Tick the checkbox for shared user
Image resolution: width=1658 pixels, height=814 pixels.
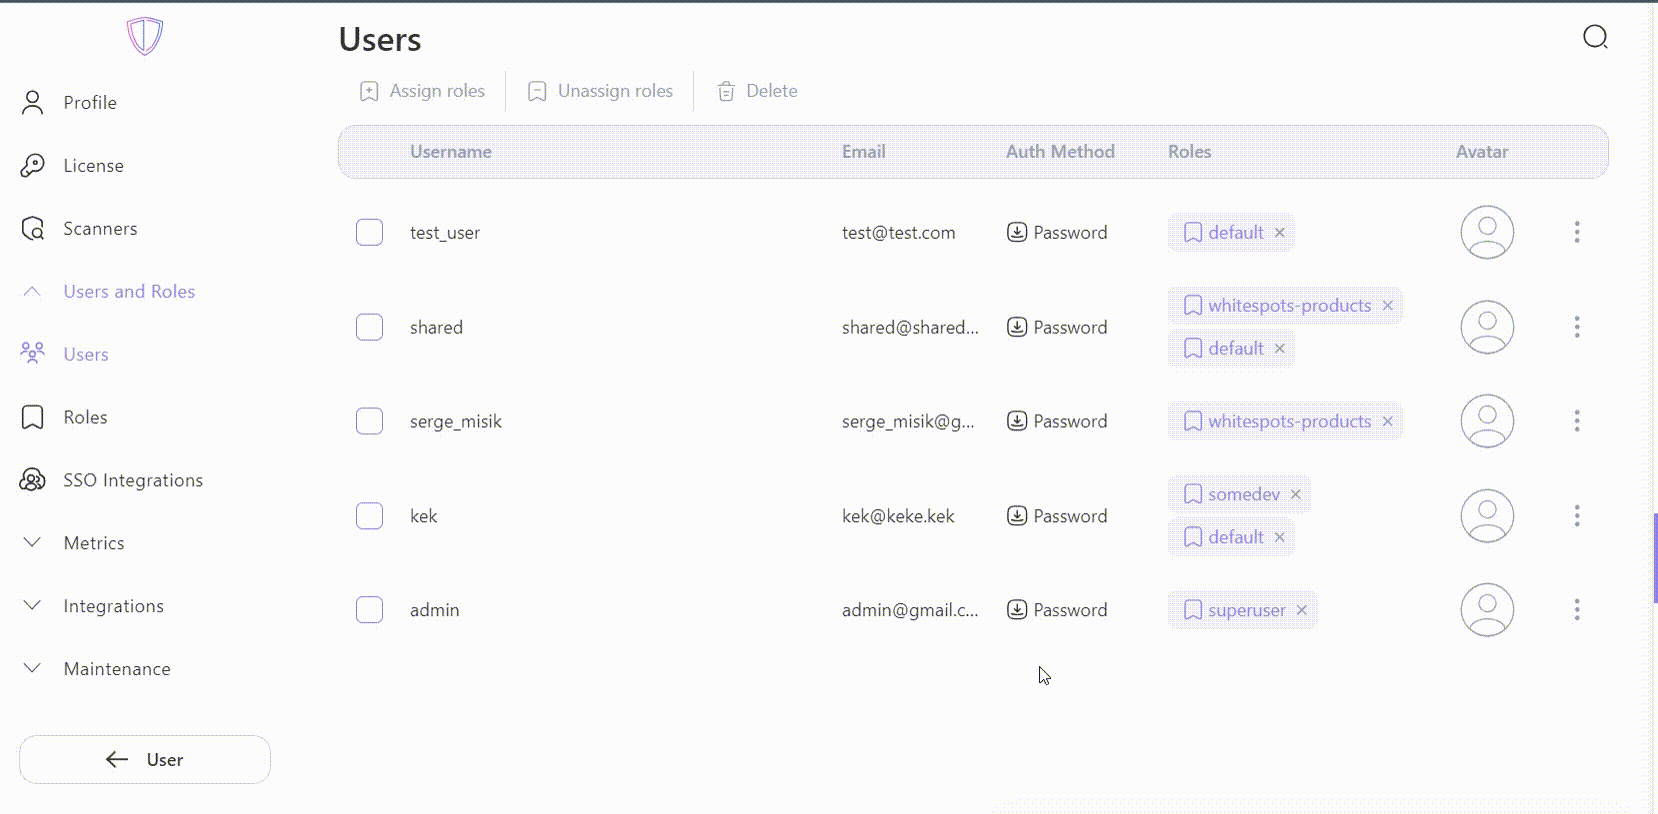click(x=369, y=327)
